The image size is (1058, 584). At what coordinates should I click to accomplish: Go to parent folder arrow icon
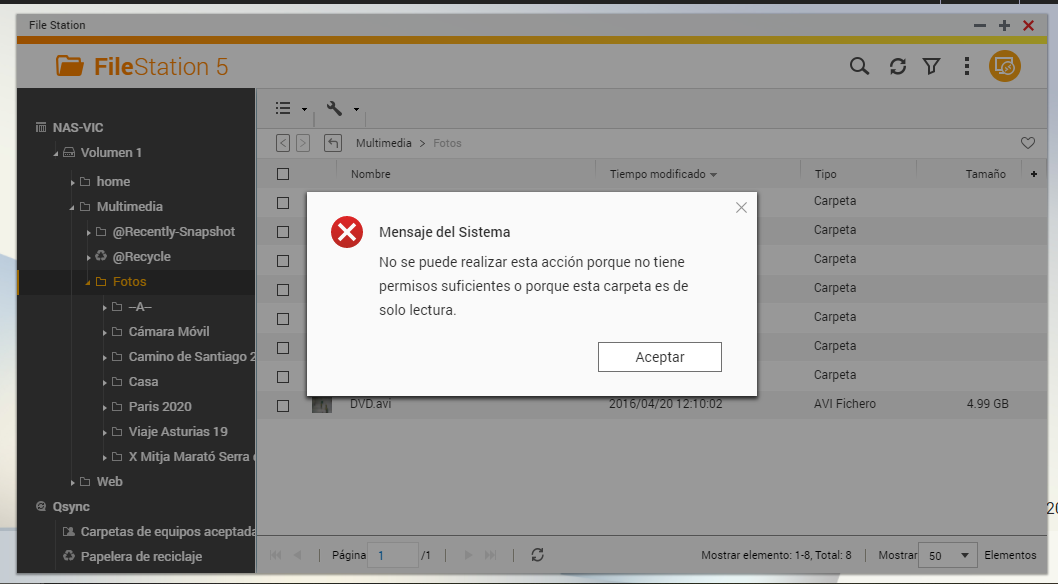[x=333, y=143]
